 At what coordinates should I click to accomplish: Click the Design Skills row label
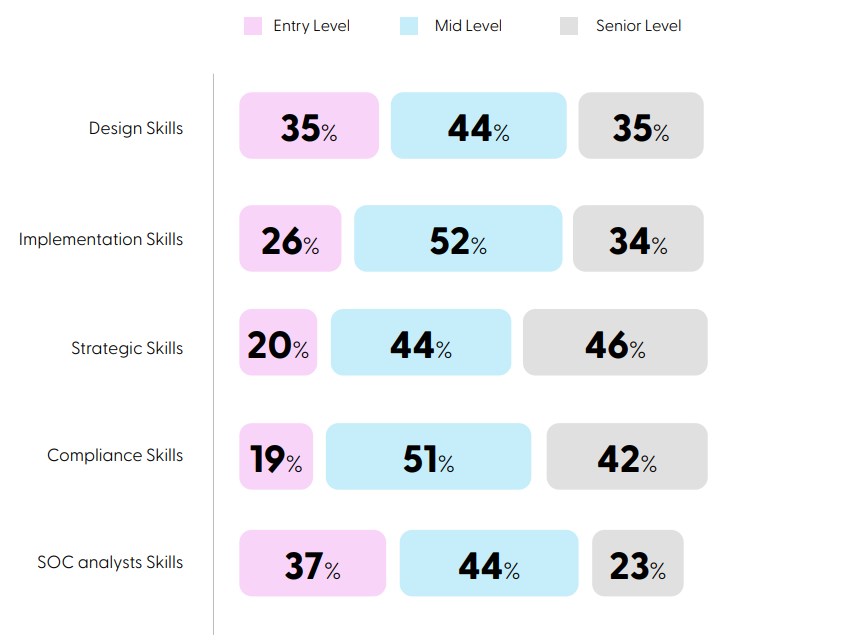136,128
